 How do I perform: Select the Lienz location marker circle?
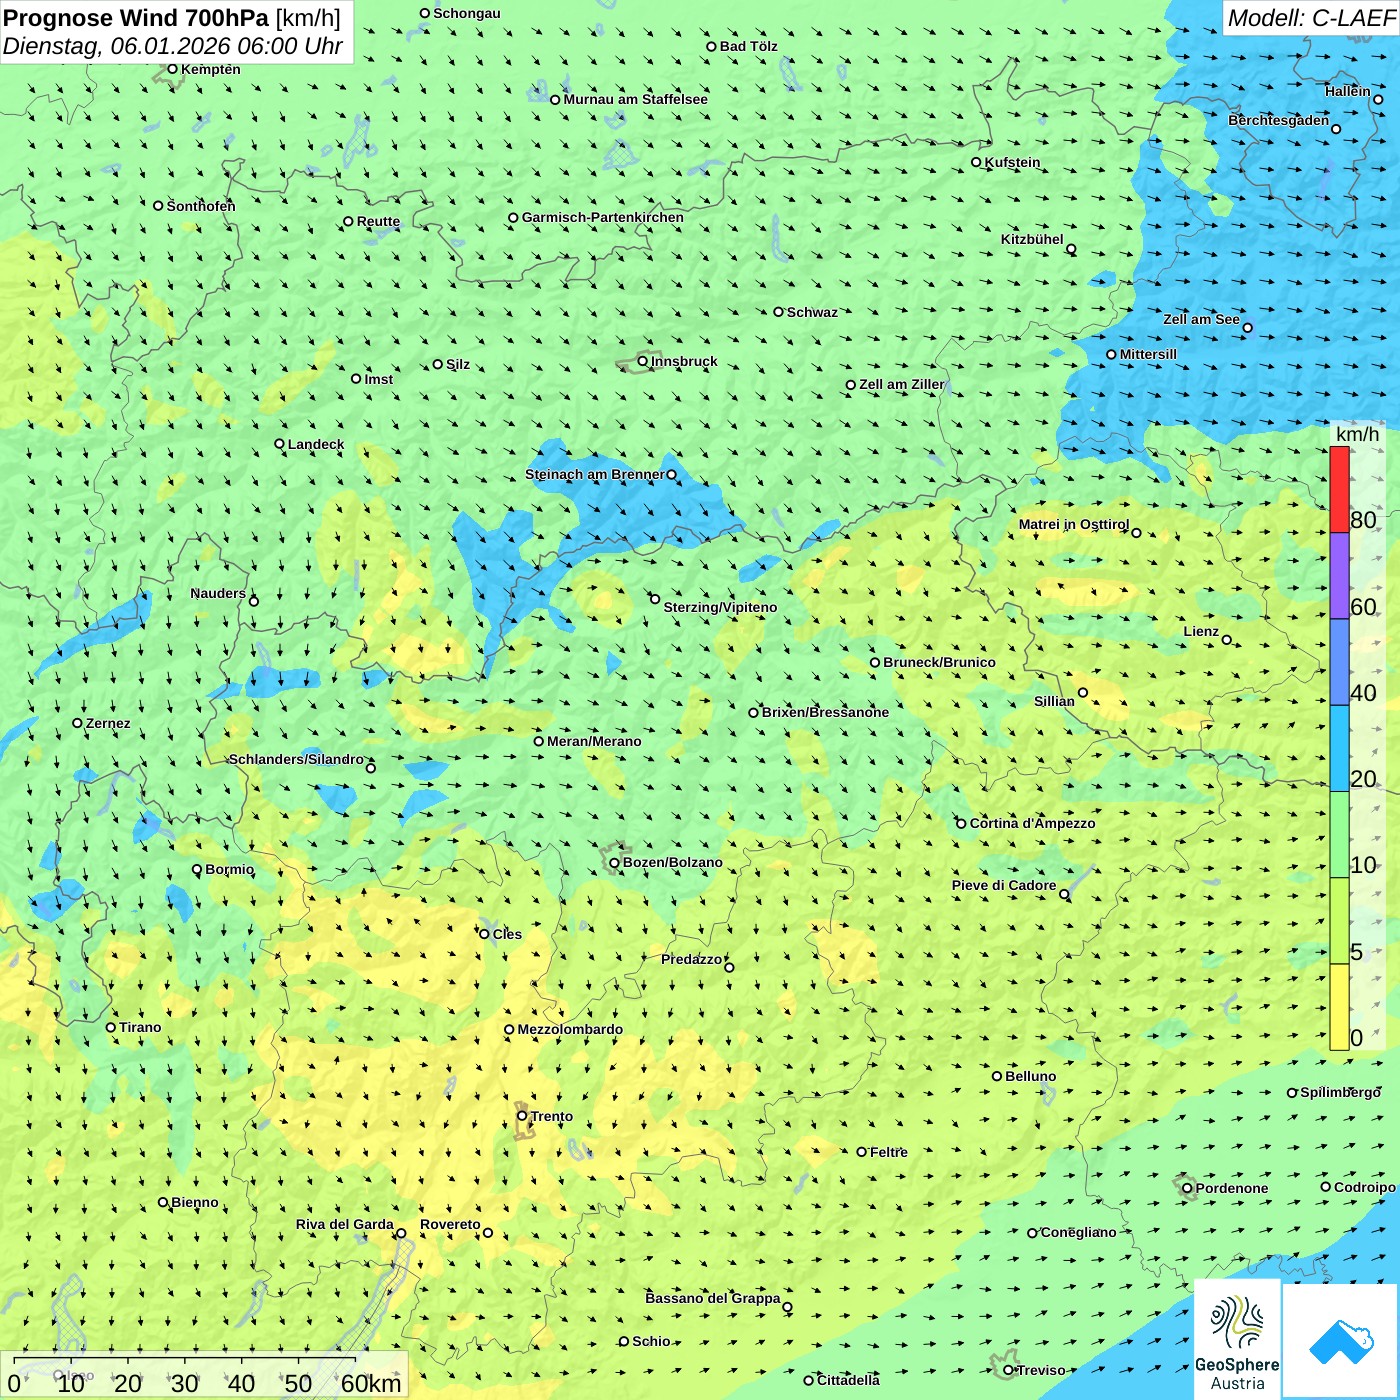1227,640
